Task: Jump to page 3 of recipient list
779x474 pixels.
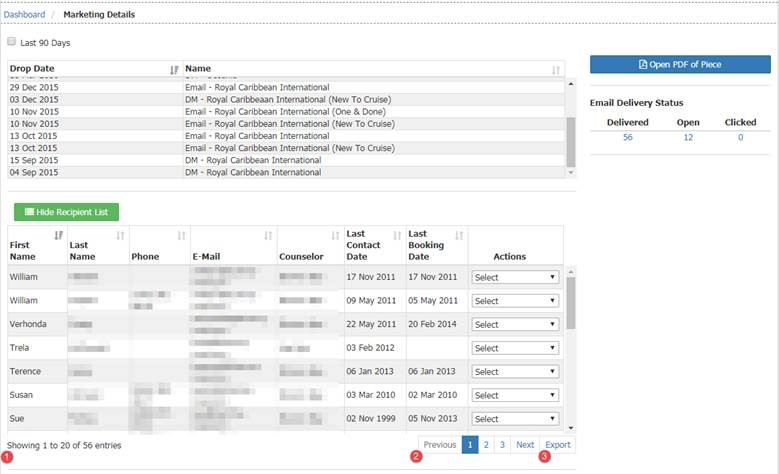Action: [x=502, y=445]
